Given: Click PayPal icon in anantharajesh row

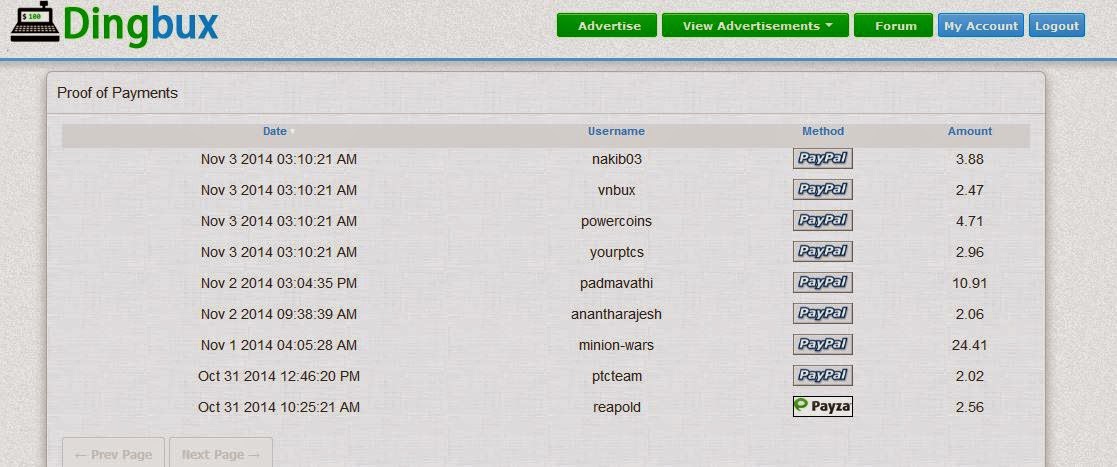Looking at the screenshot, I should coord(823,314).
